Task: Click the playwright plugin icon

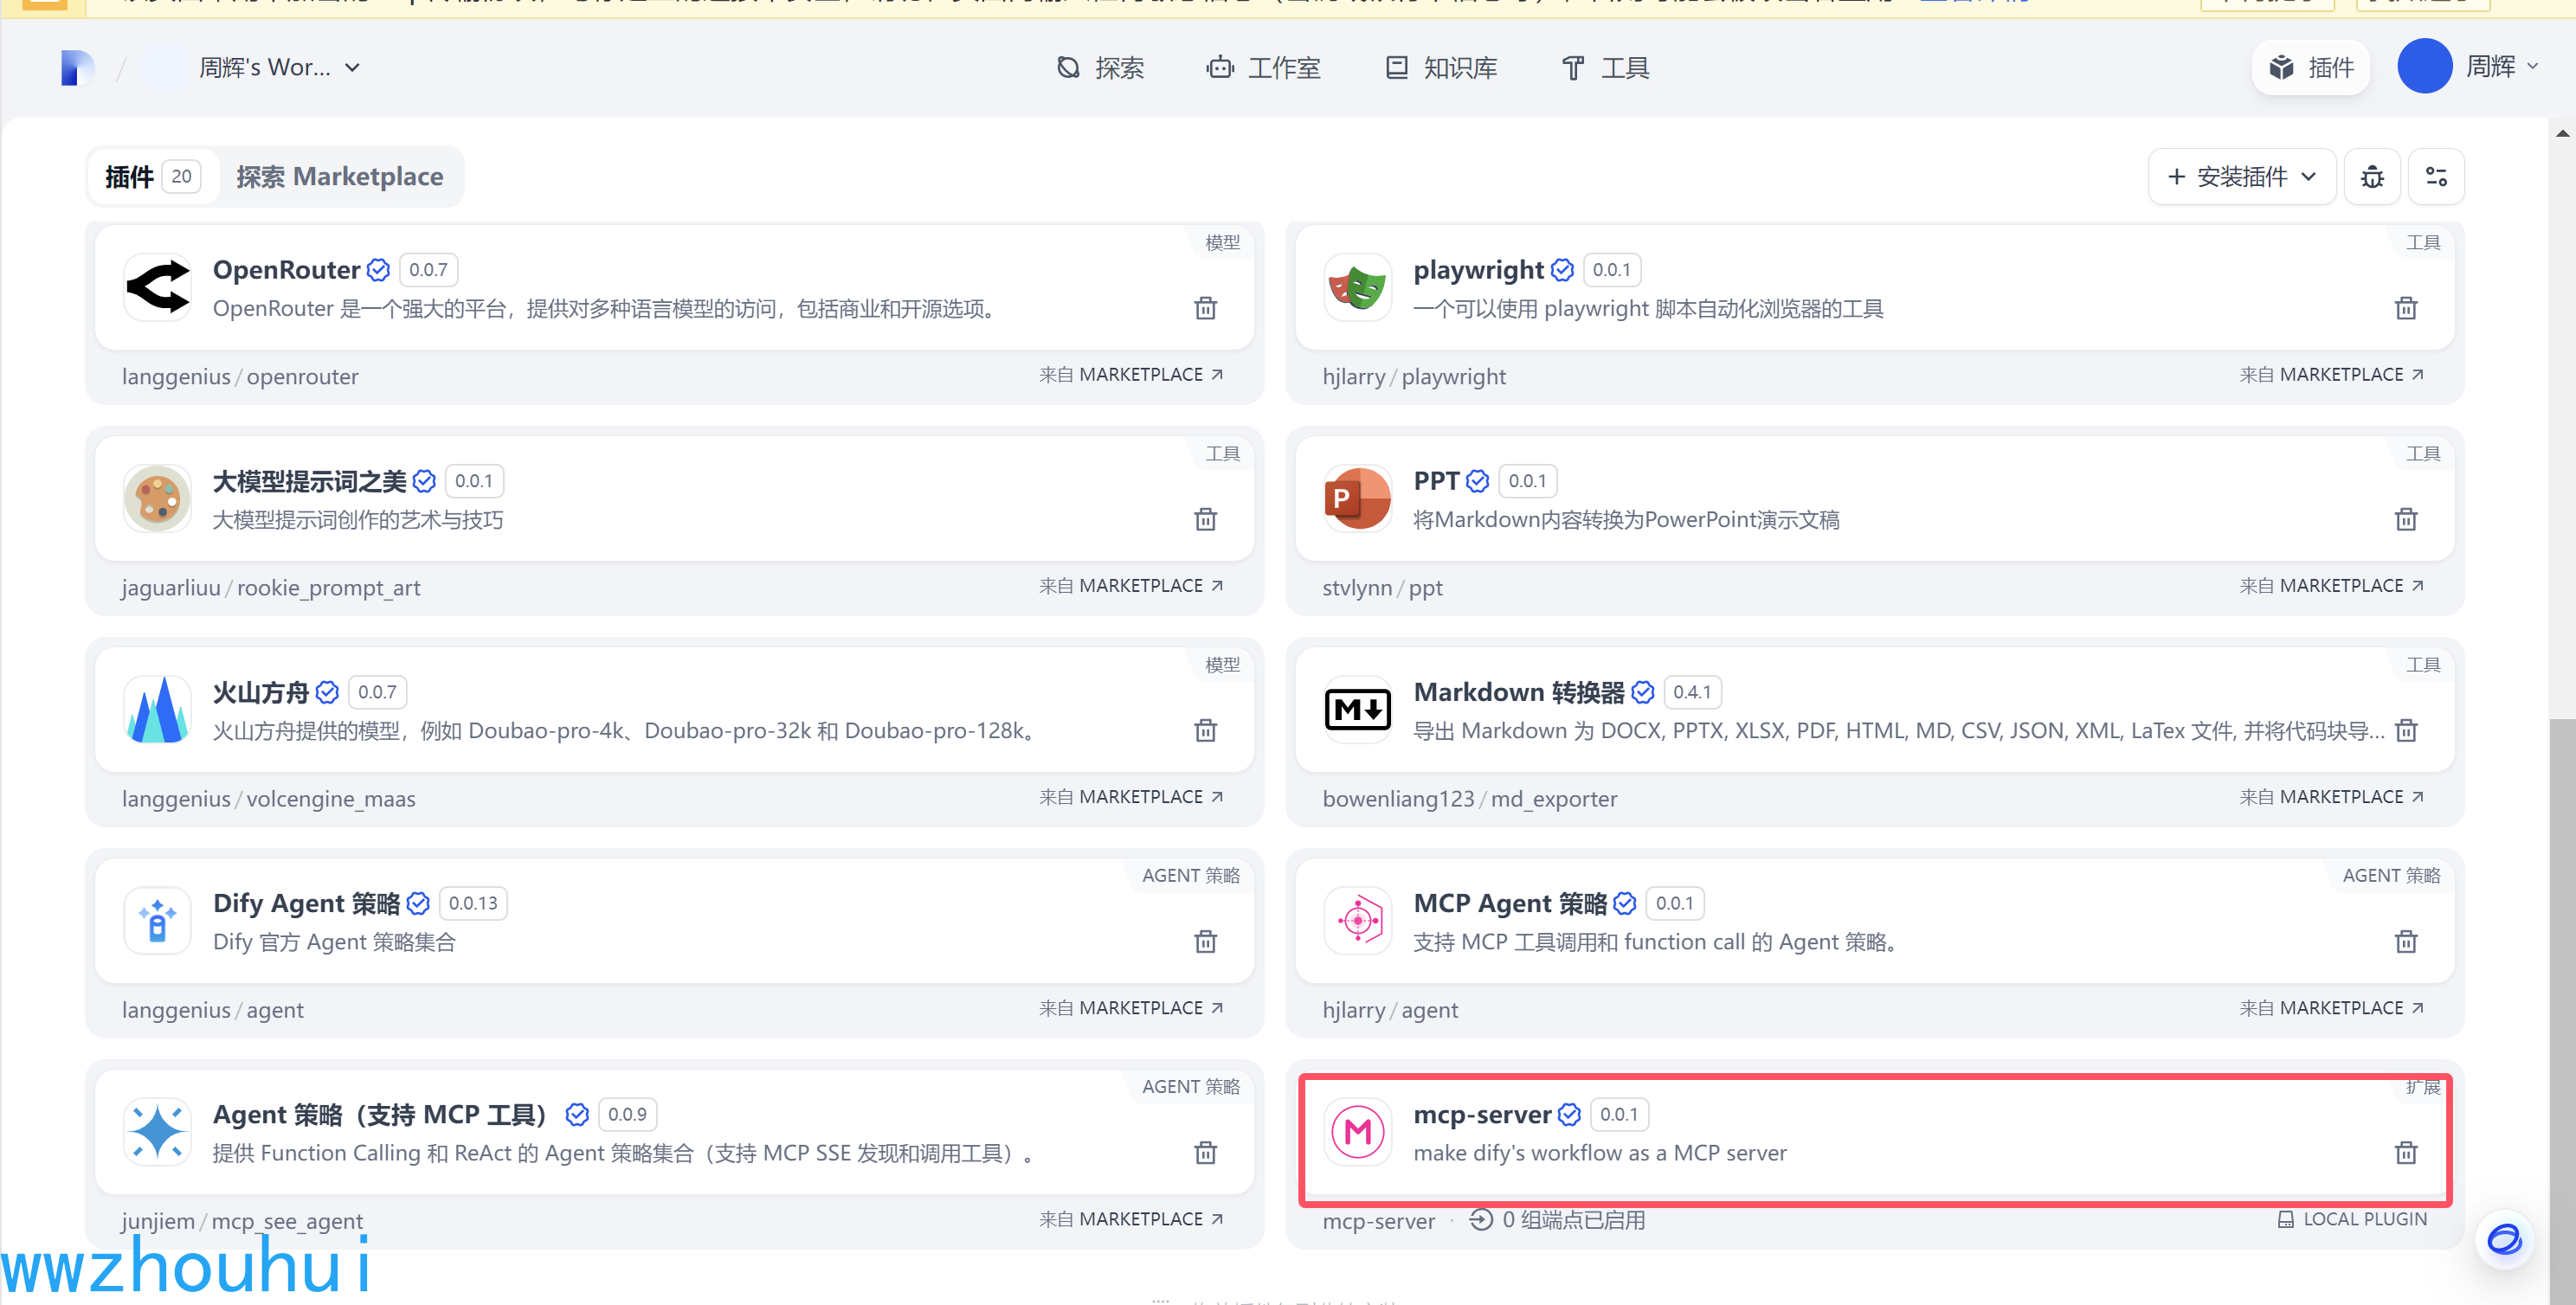Action: 1357,287
